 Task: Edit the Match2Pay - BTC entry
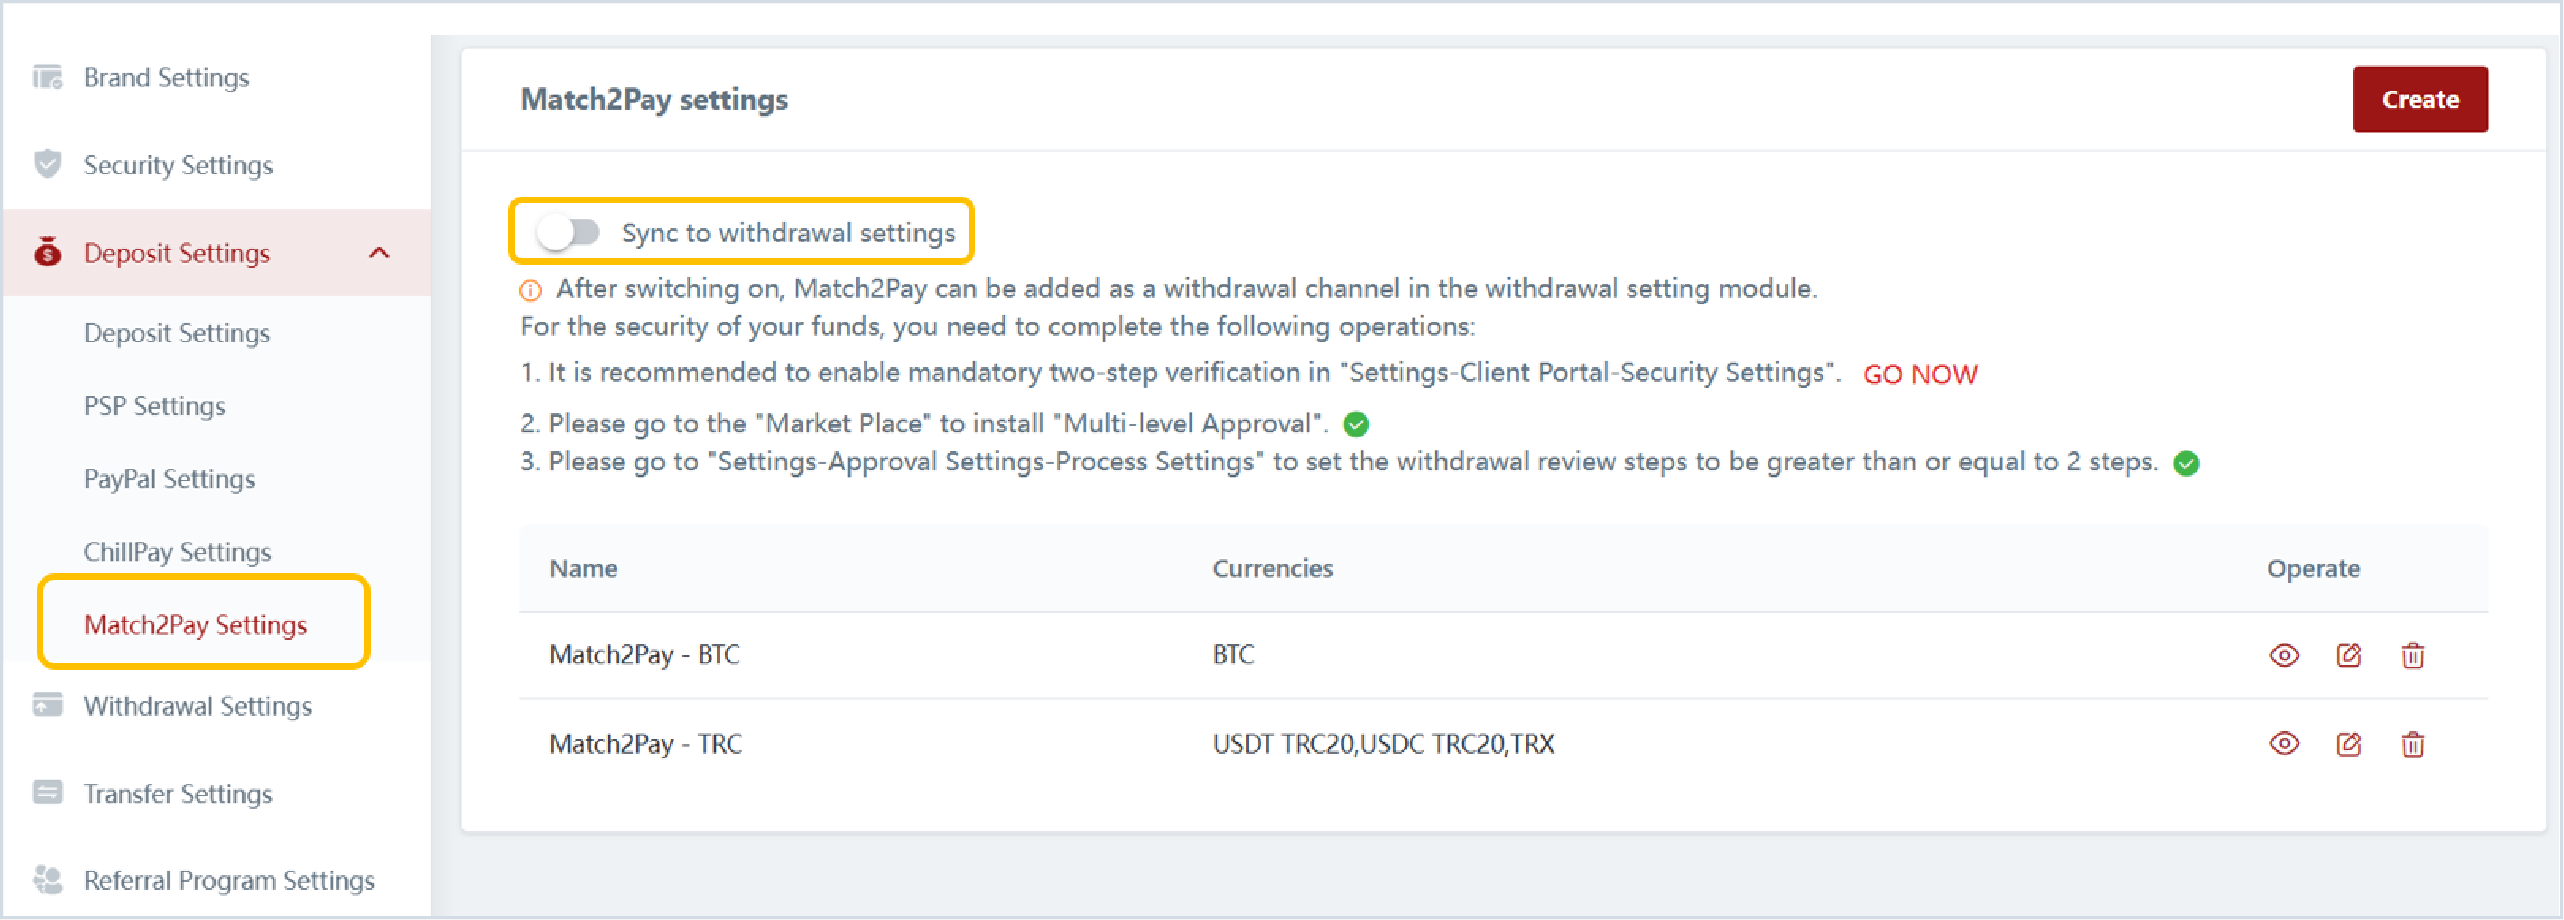click(2348, 656)
